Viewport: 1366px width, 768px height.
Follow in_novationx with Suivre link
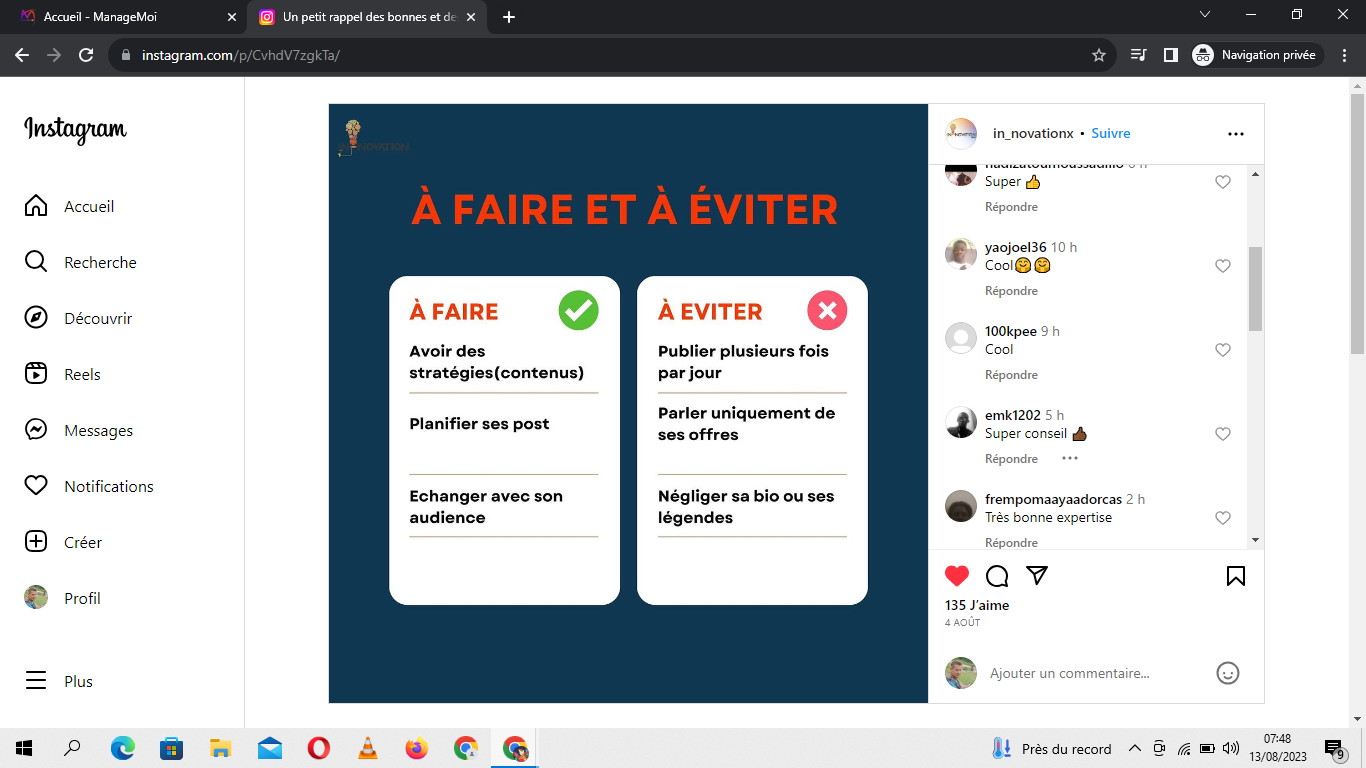1110,134
